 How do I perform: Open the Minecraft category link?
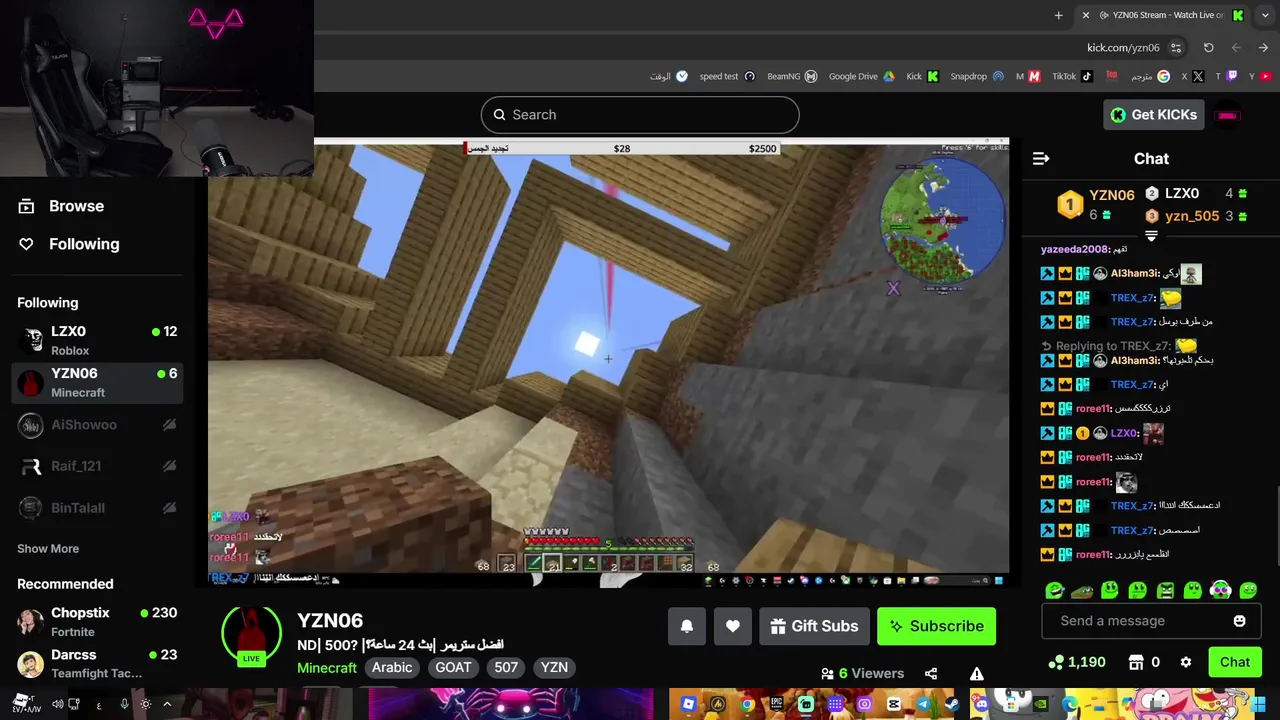coord(327,668)
